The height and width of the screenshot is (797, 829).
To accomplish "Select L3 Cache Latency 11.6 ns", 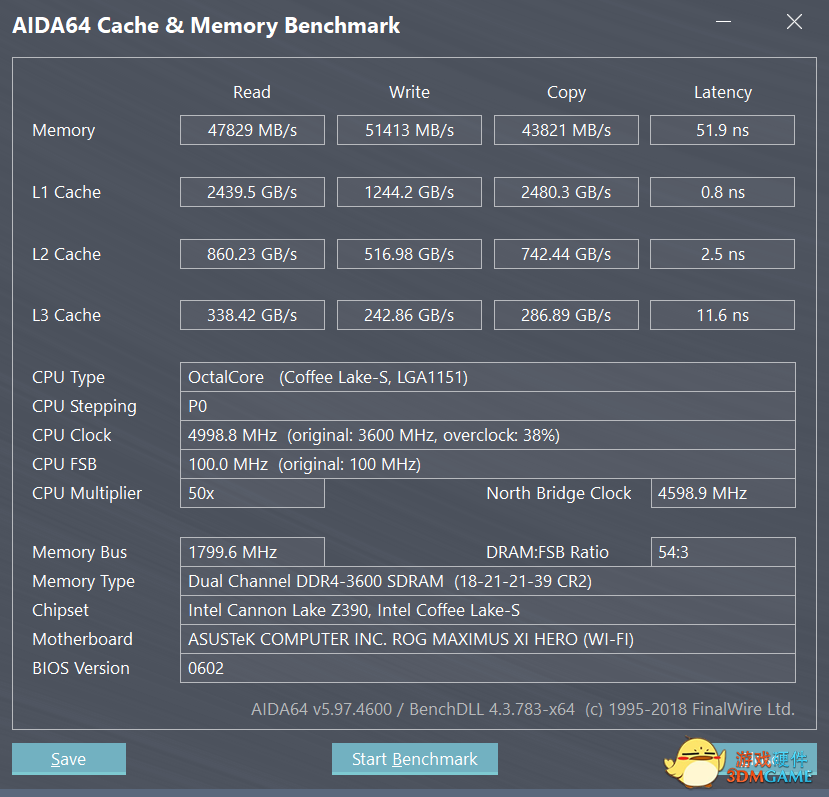I will tap(722, 315).
